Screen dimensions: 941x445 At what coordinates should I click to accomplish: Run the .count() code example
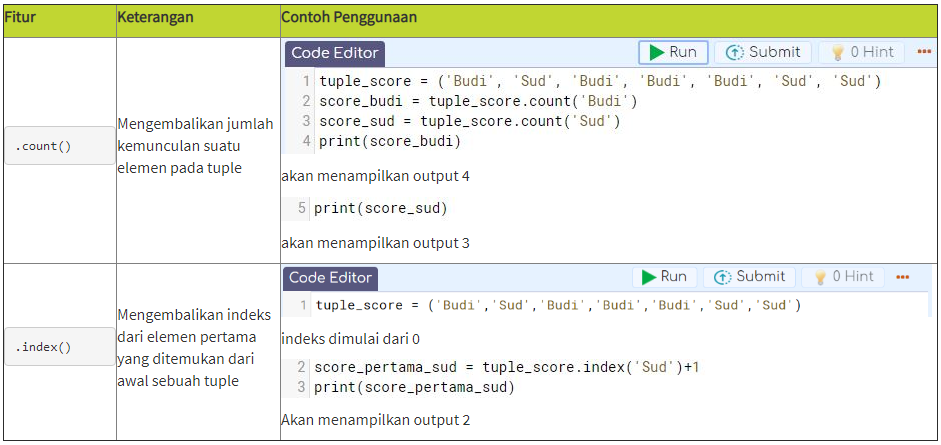(673, 52)
